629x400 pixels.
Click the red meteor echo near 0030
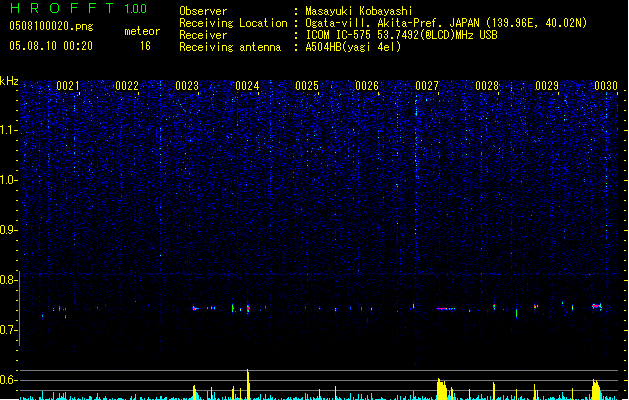(x=597, y=306)
